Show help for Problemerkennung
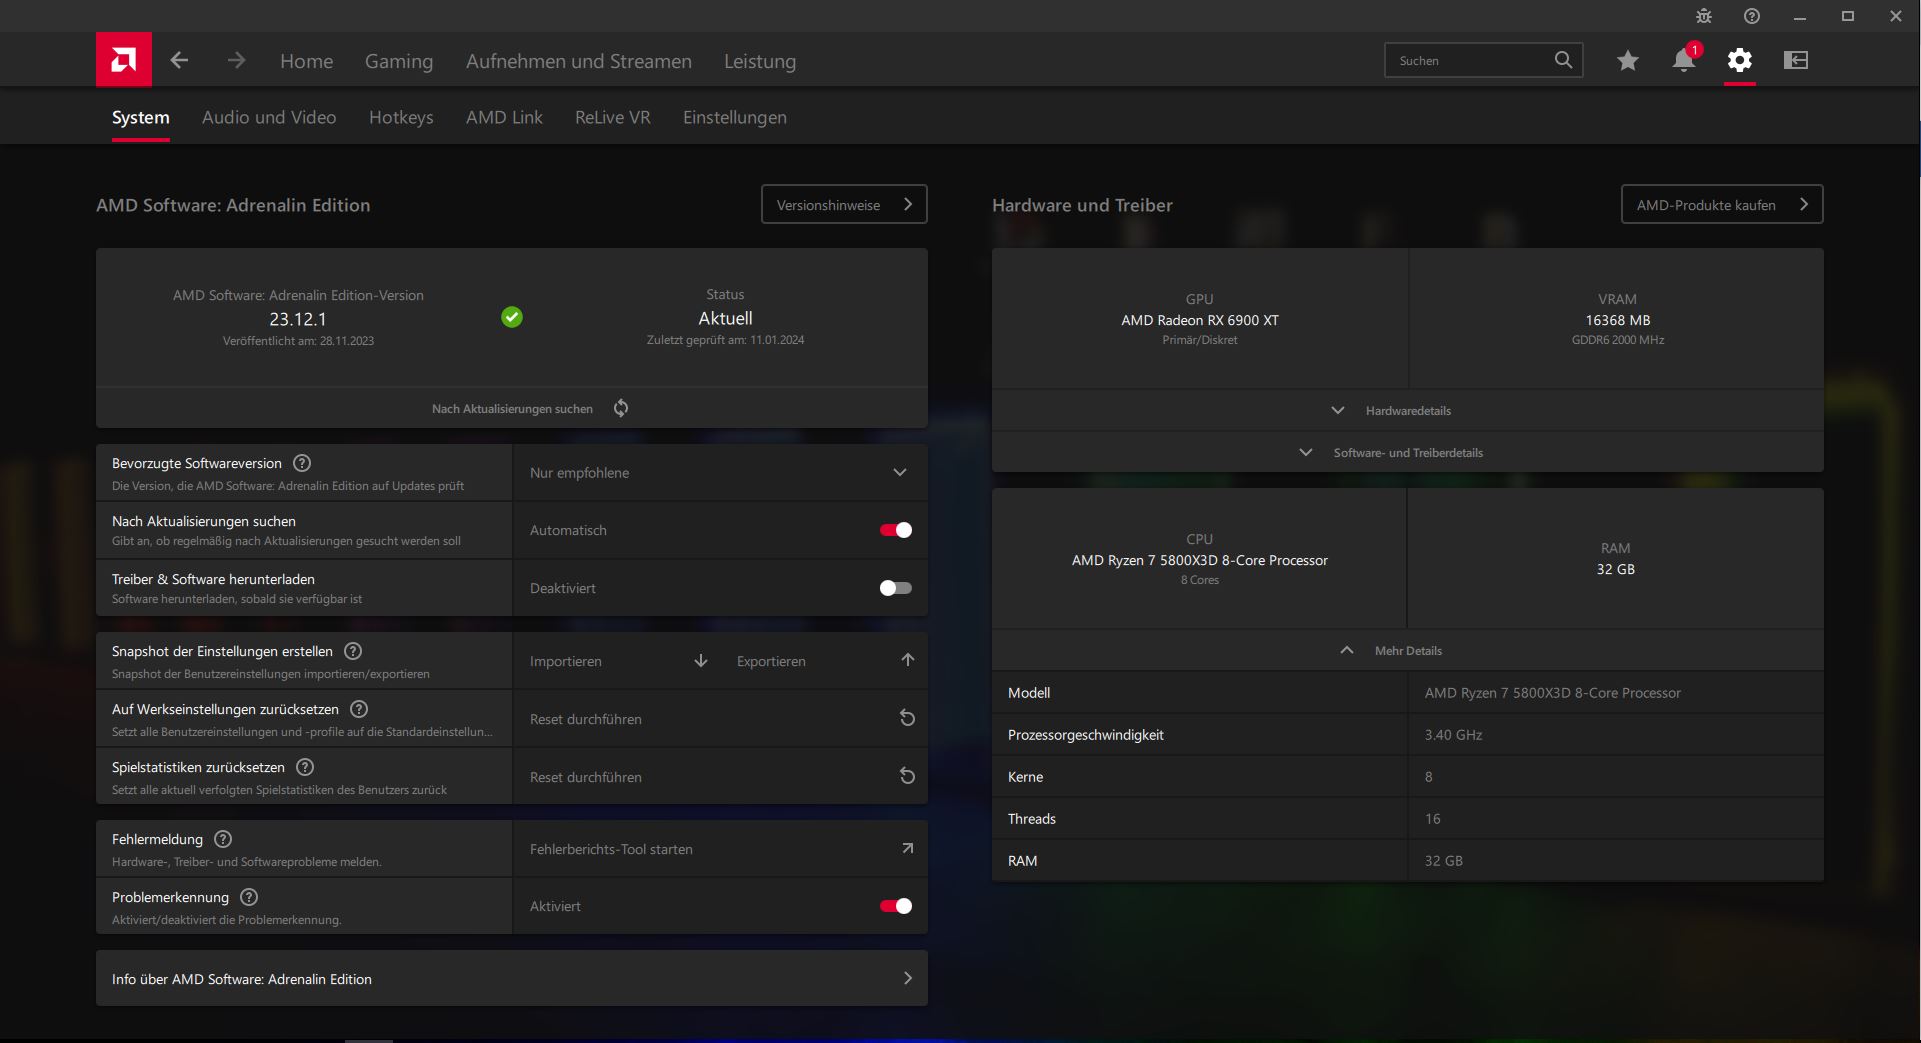1921x1043 pixels. pos(249,897)
